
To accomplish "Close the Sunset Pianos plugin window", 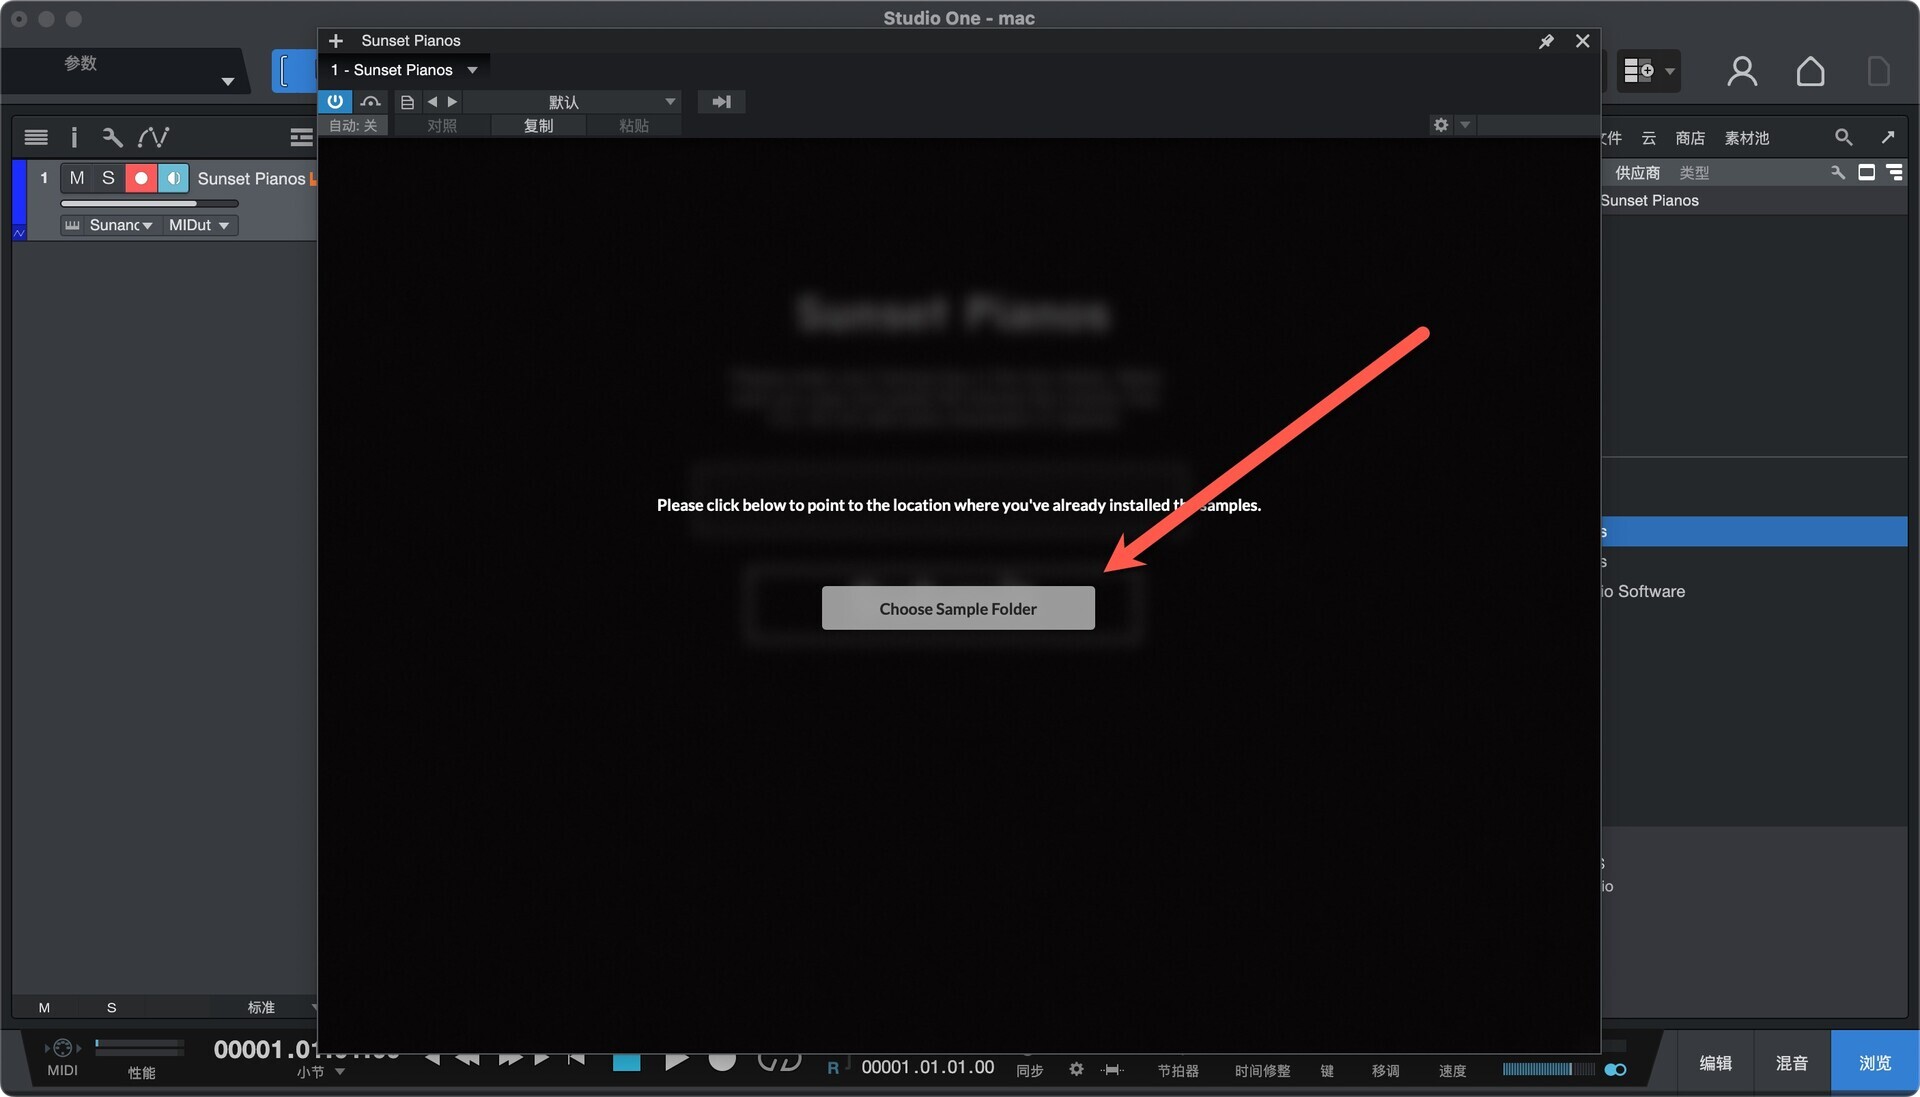I will 1582,41.
